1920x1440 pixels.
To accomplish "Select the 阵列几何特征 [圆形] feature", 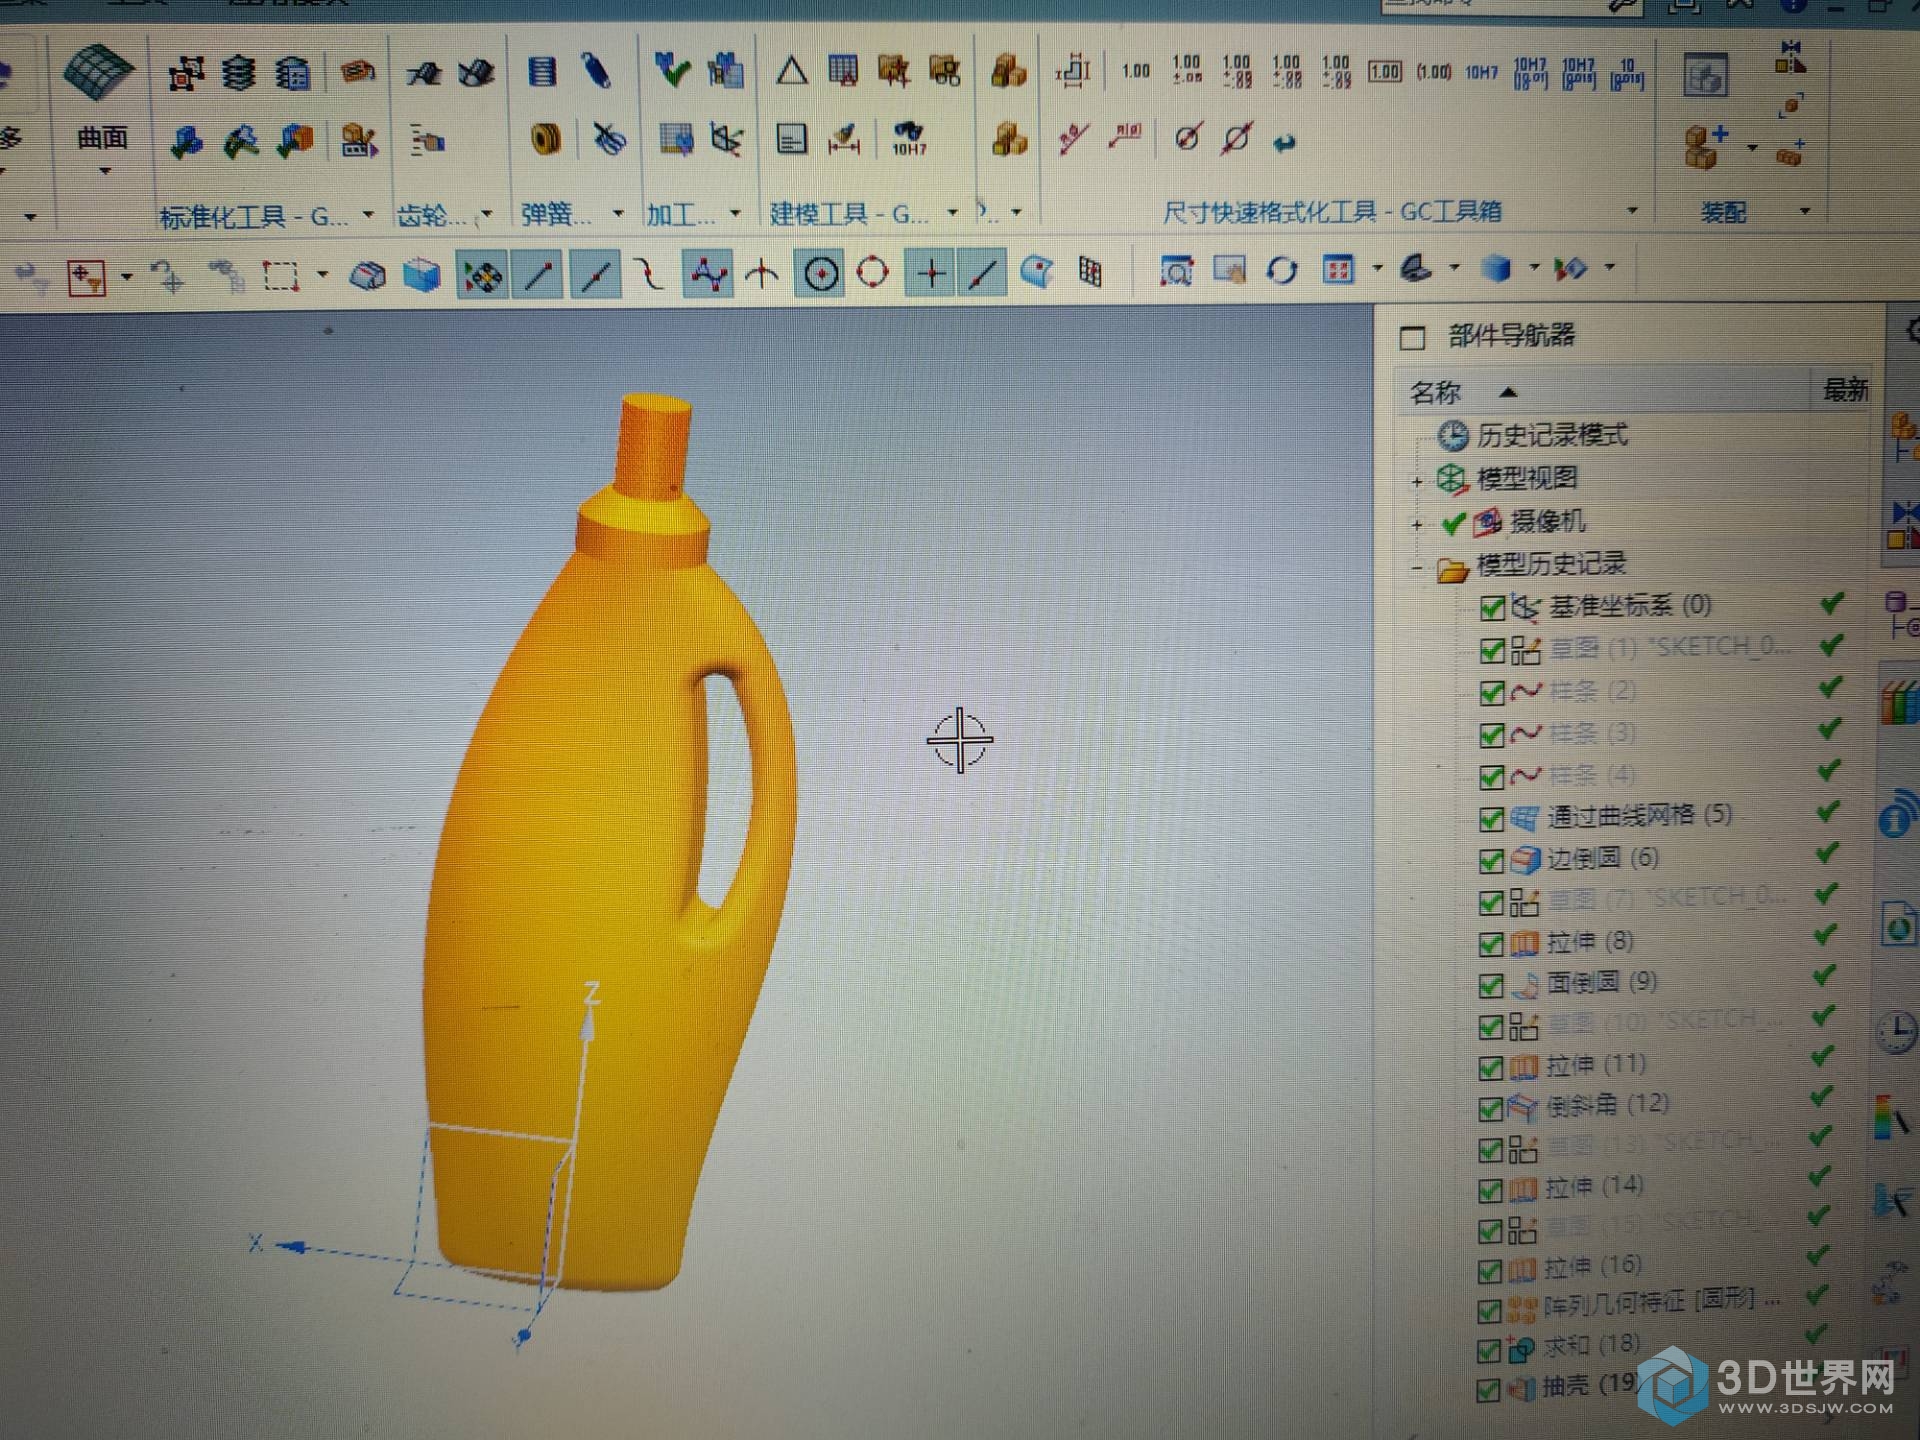I will (x=1662, y=1302).
